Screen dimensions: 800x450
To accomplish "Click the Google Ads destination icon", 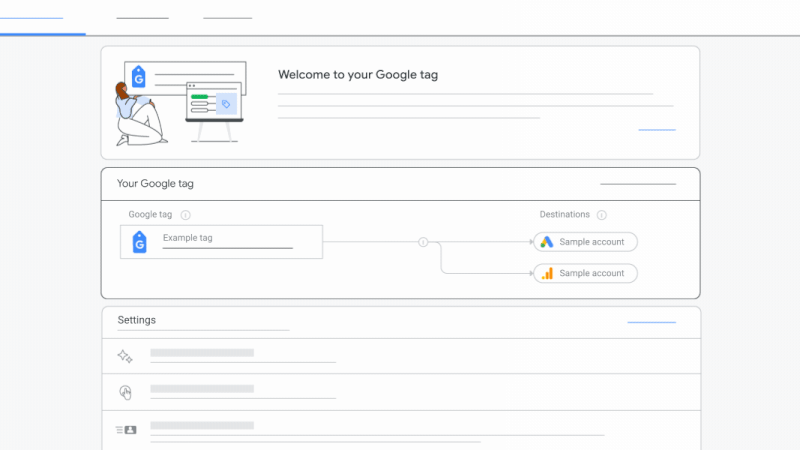I will click(x=546, y=242).
